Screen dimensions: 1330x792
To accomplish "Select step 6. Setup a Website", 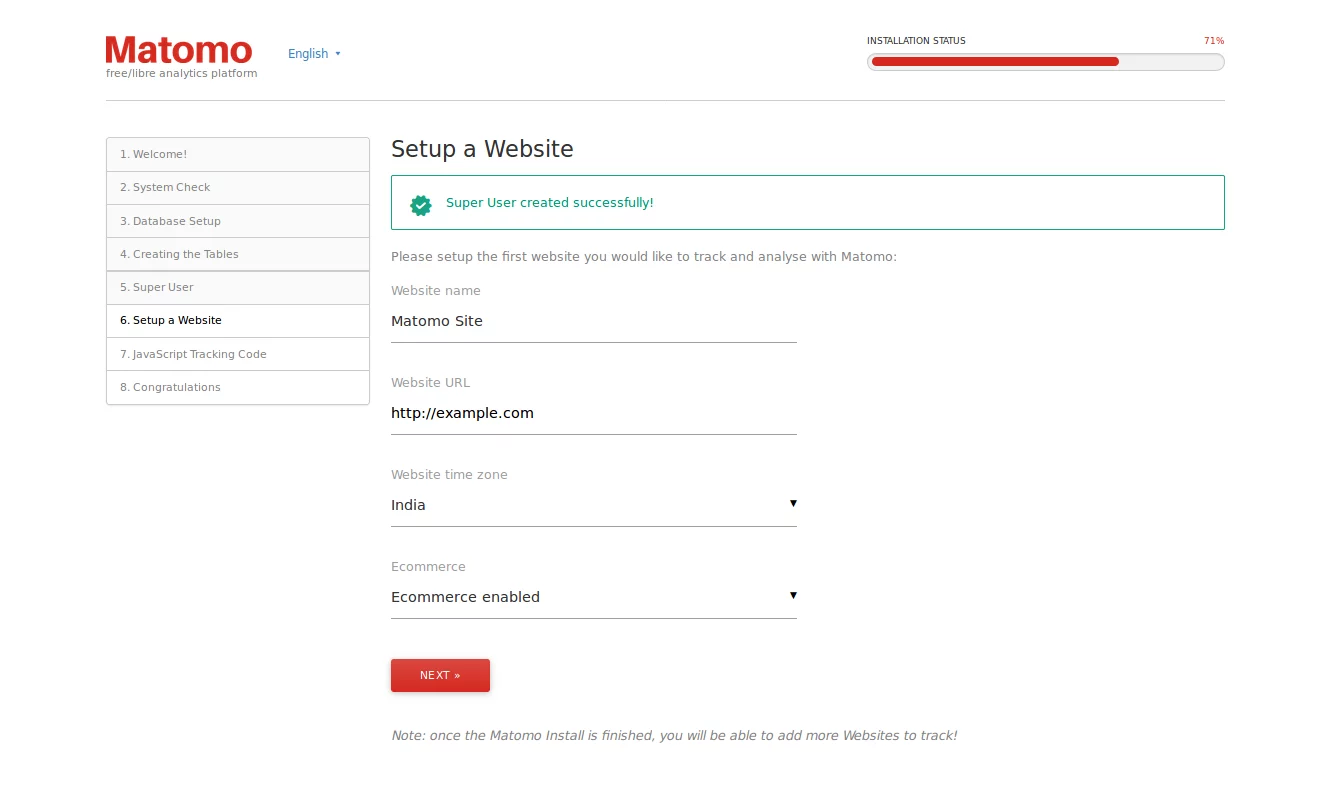I will (x=238, y=320).
